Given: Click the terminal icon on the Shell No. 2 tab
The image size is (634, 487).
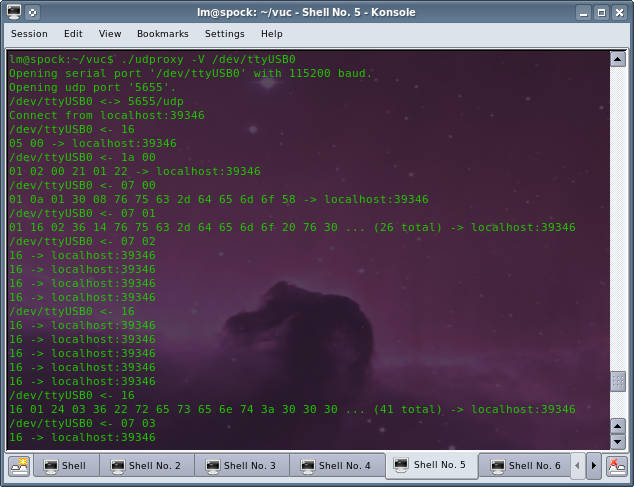Looking at the screenshot, I should 118,466.
